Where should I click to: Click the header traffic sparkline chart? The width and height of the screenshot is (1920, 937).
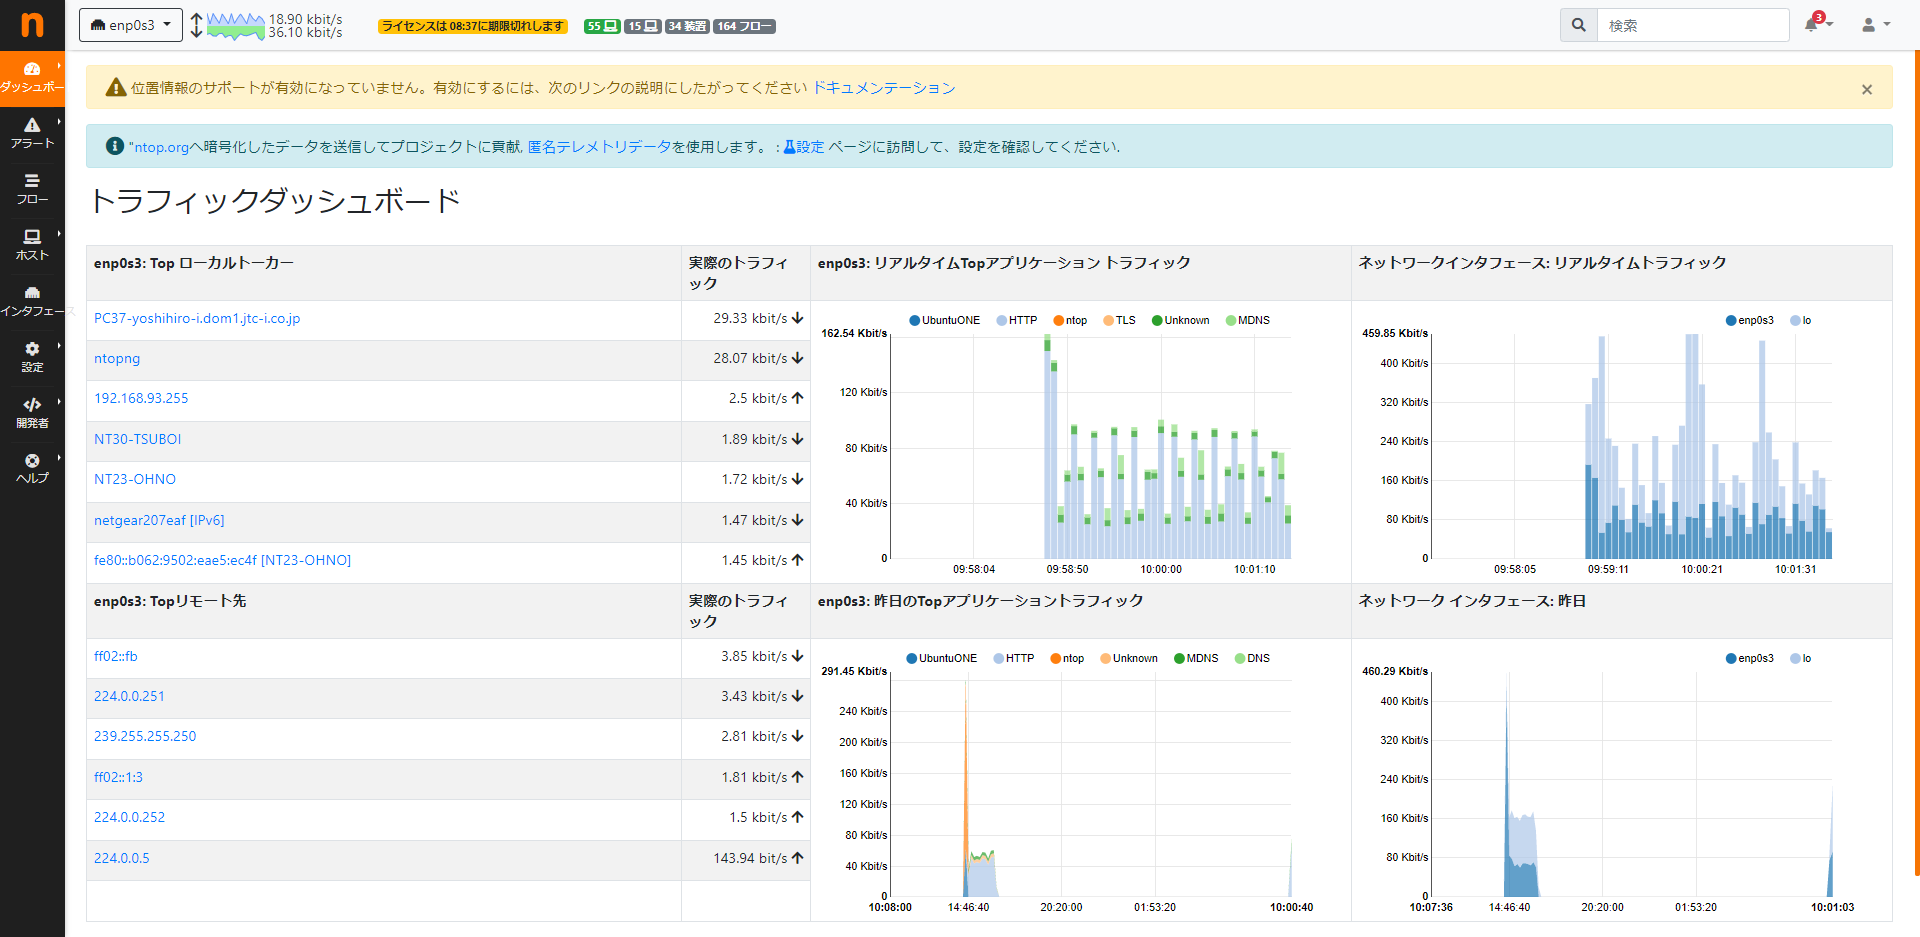point(236,26)
